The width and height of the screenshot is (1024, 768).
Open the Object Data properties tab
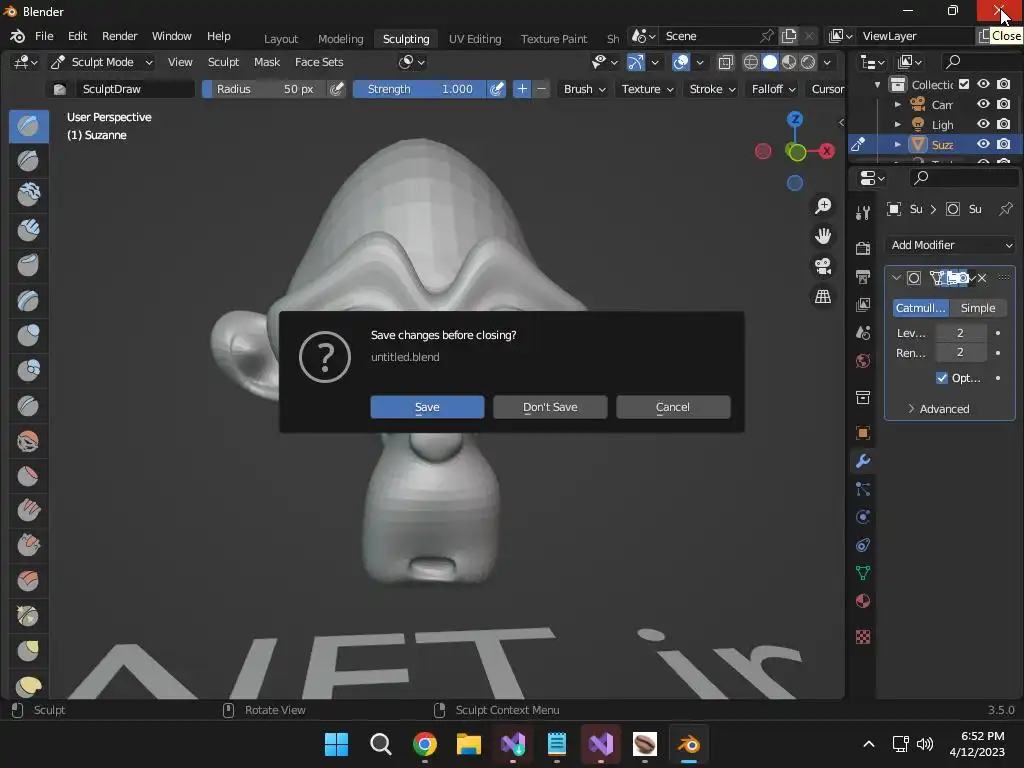[863, 573]
